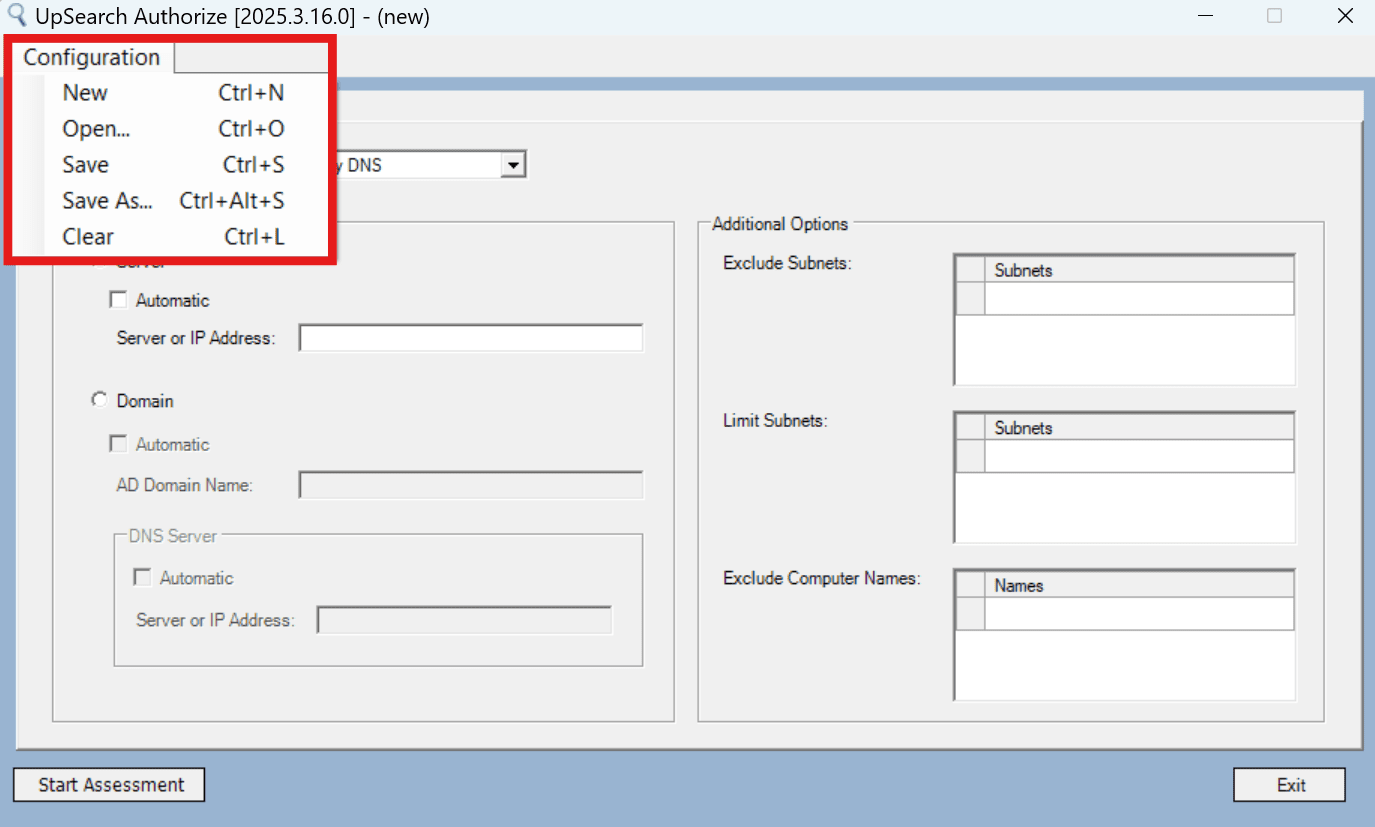
Task: Choose Open... to load a configuration
Action: tap(95, 128)
